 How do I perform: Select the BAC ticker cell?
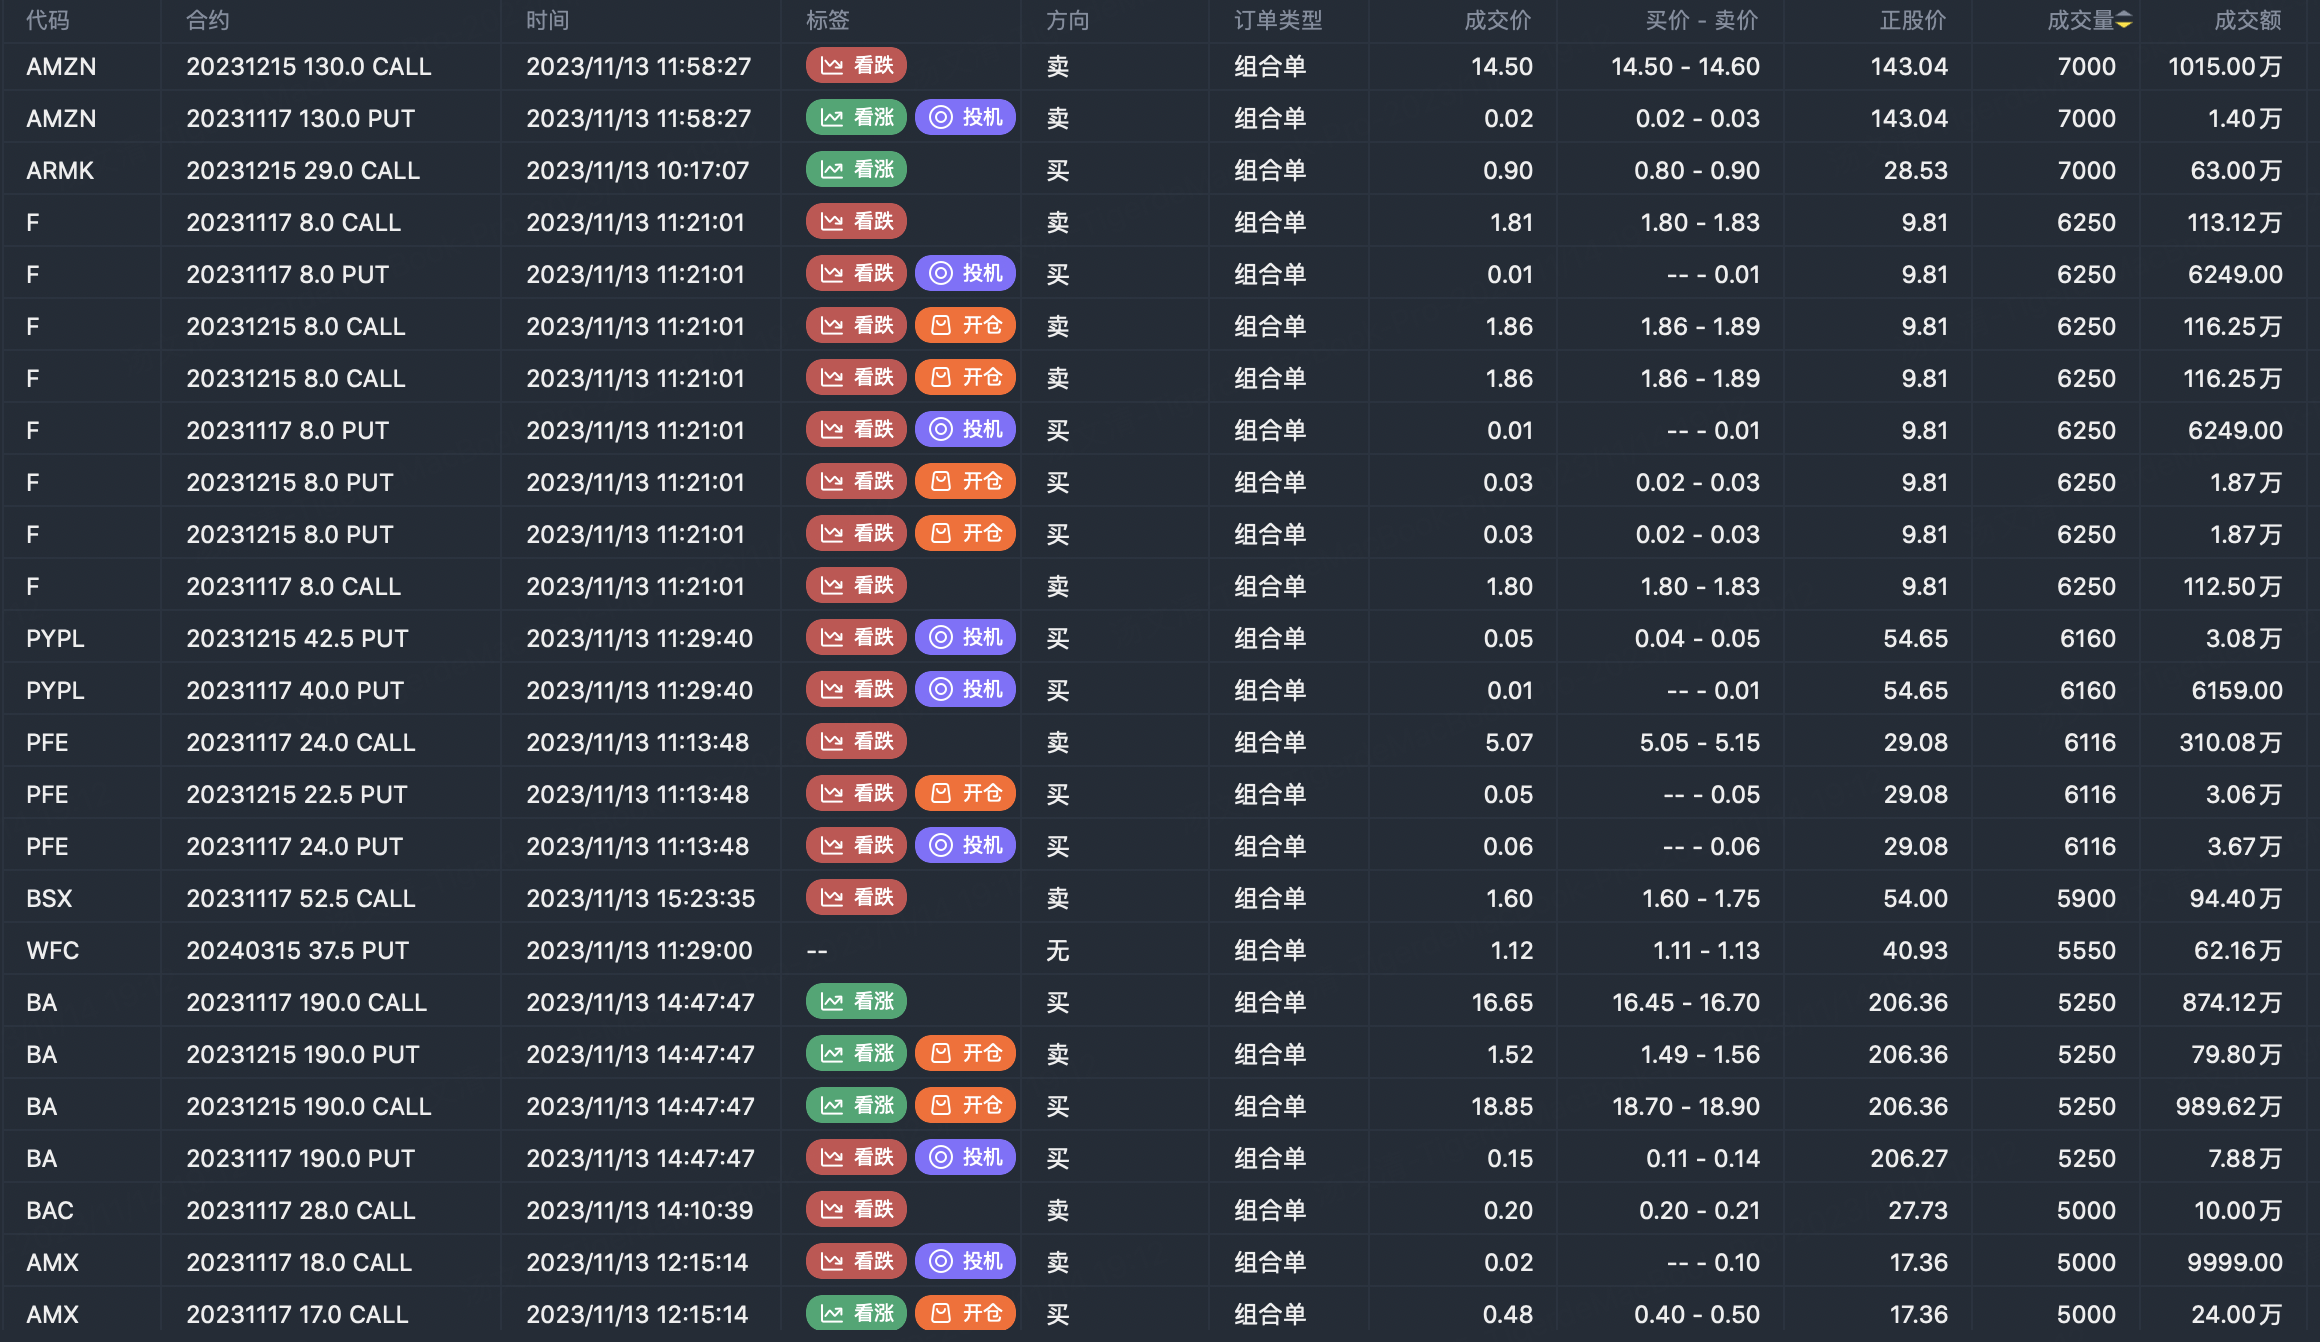pyautogui.click(x=50, y=1210)
